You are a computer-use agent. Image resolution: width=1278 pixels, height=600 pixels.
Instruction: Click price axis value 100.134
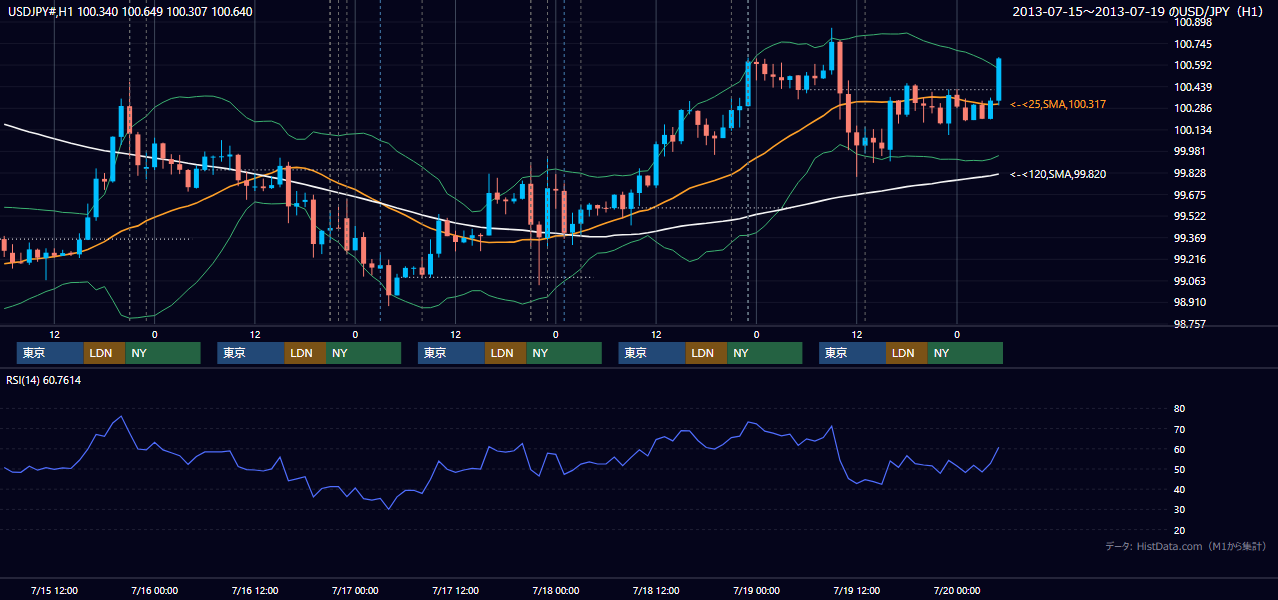tap(1193, 130)
